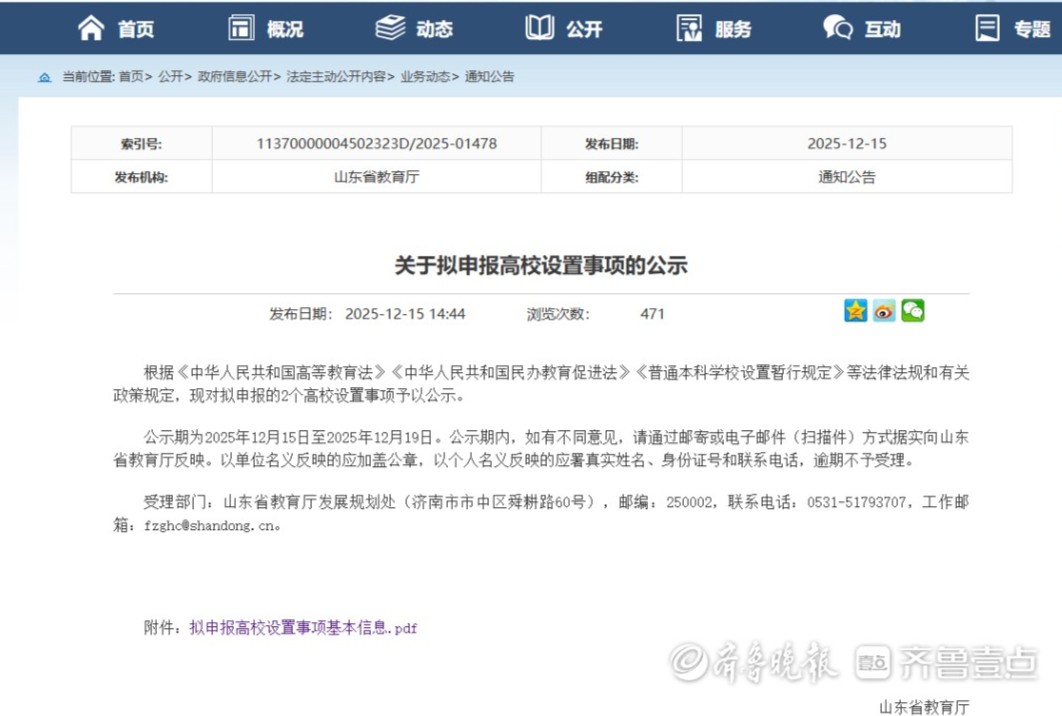This screenshot has height=716, width=1062.
Task: Open 公开 link in the breadcrumb trail
Action: [x=170, y=77]
